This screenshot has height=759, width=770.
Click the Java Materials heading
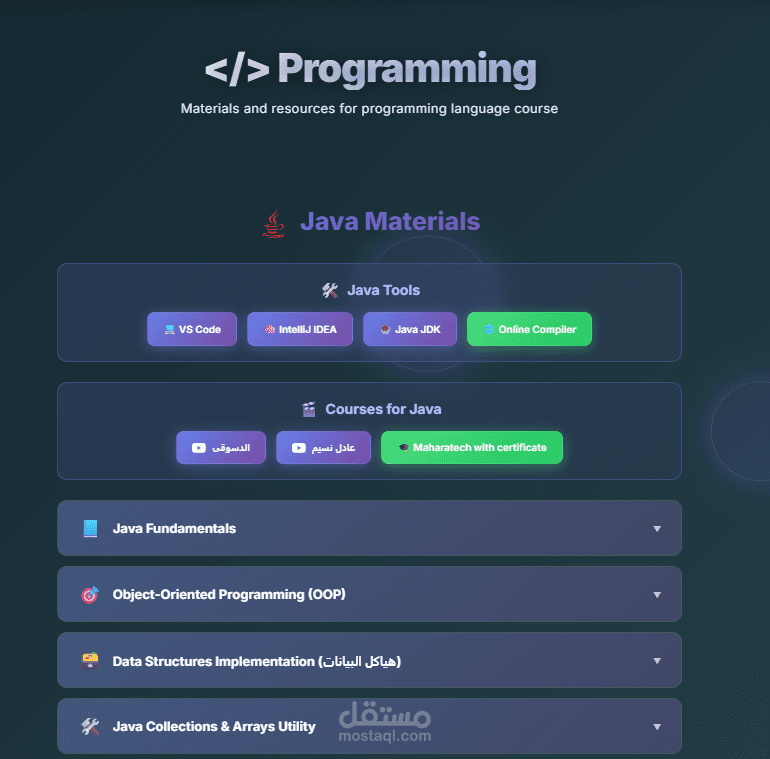390,221
